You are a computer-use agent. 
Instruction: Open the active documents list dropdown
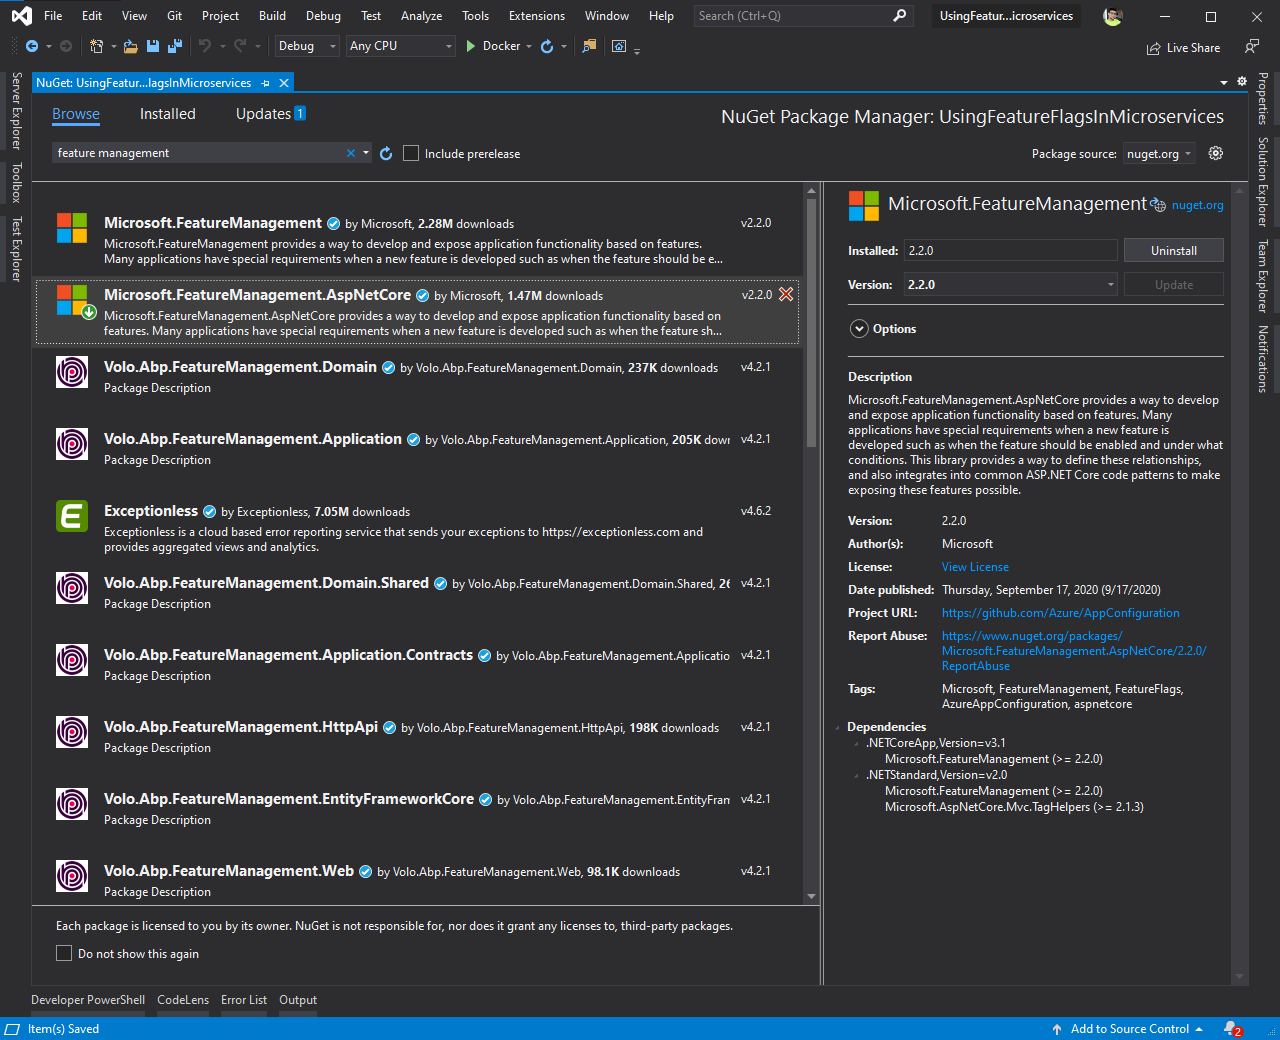coord(1224,82)
